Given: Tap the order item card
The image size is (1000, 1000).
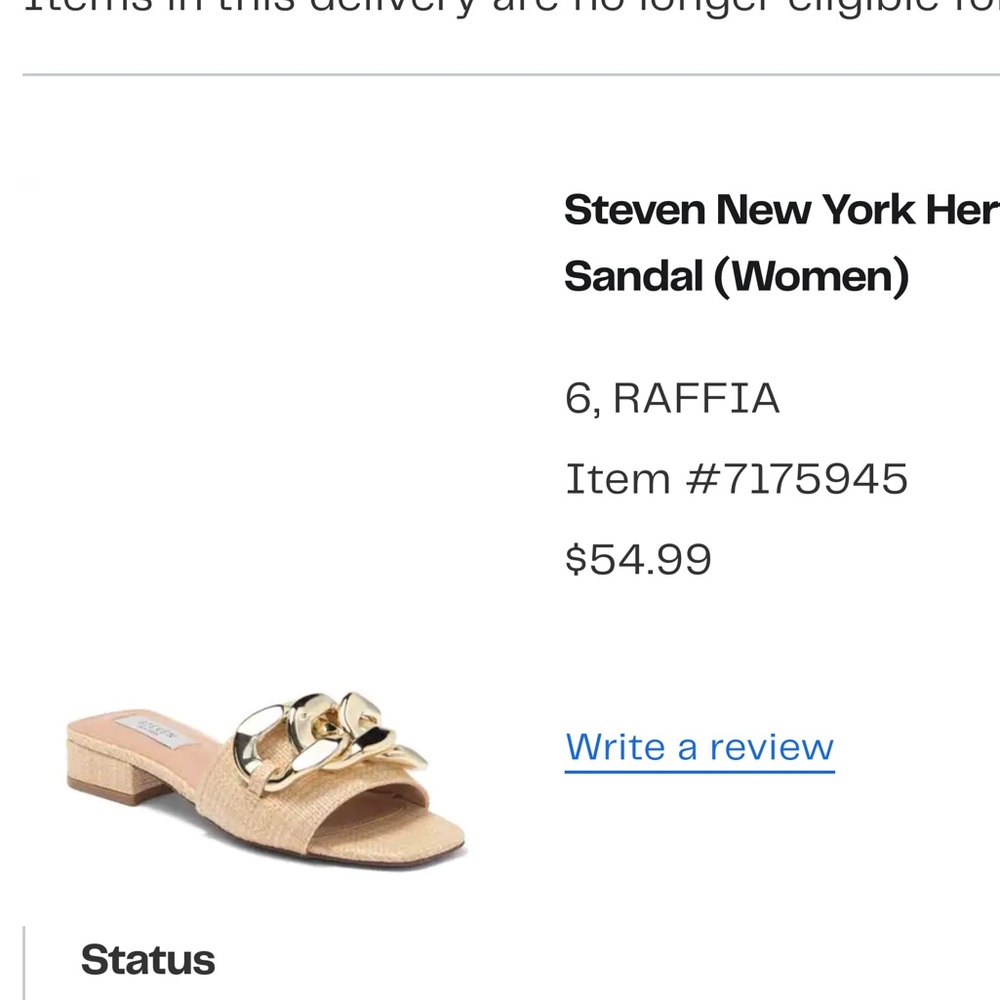Looking at the screenshot, I should [500, 500].
